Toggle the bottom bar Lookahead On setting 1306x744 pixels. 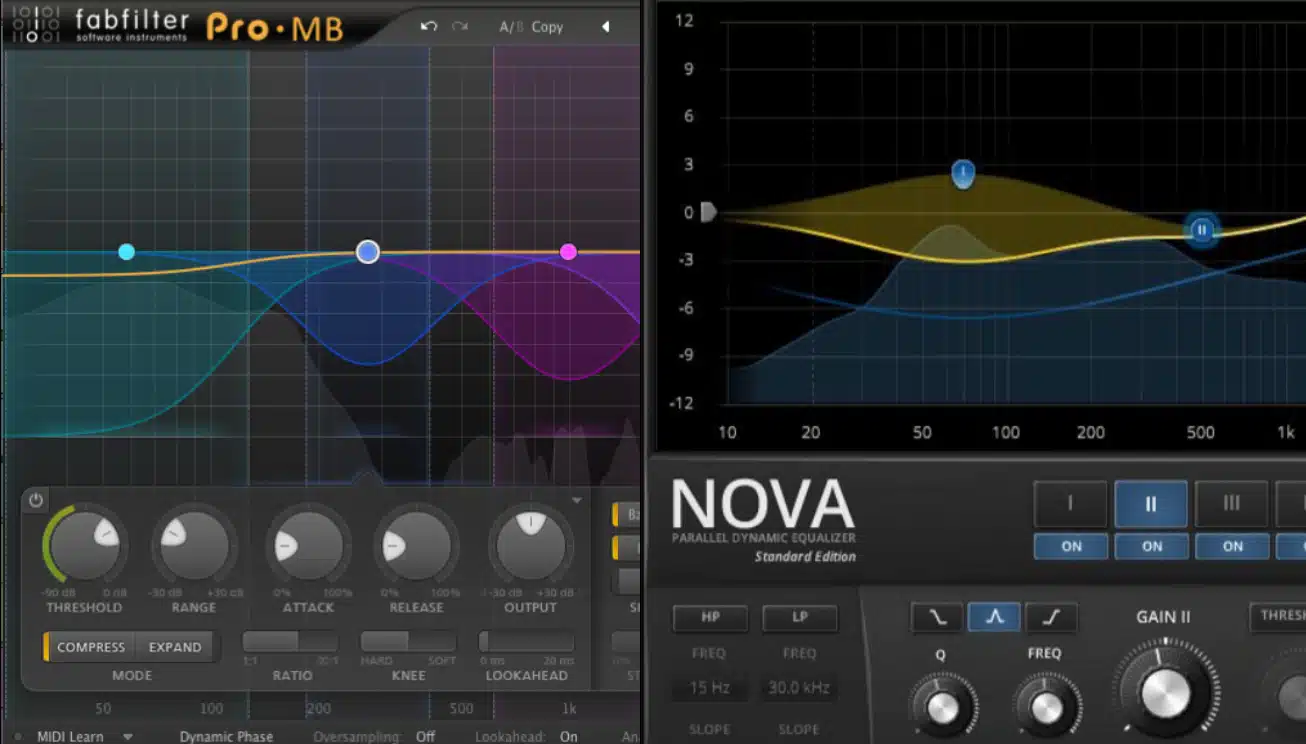(x=568, y=737)
